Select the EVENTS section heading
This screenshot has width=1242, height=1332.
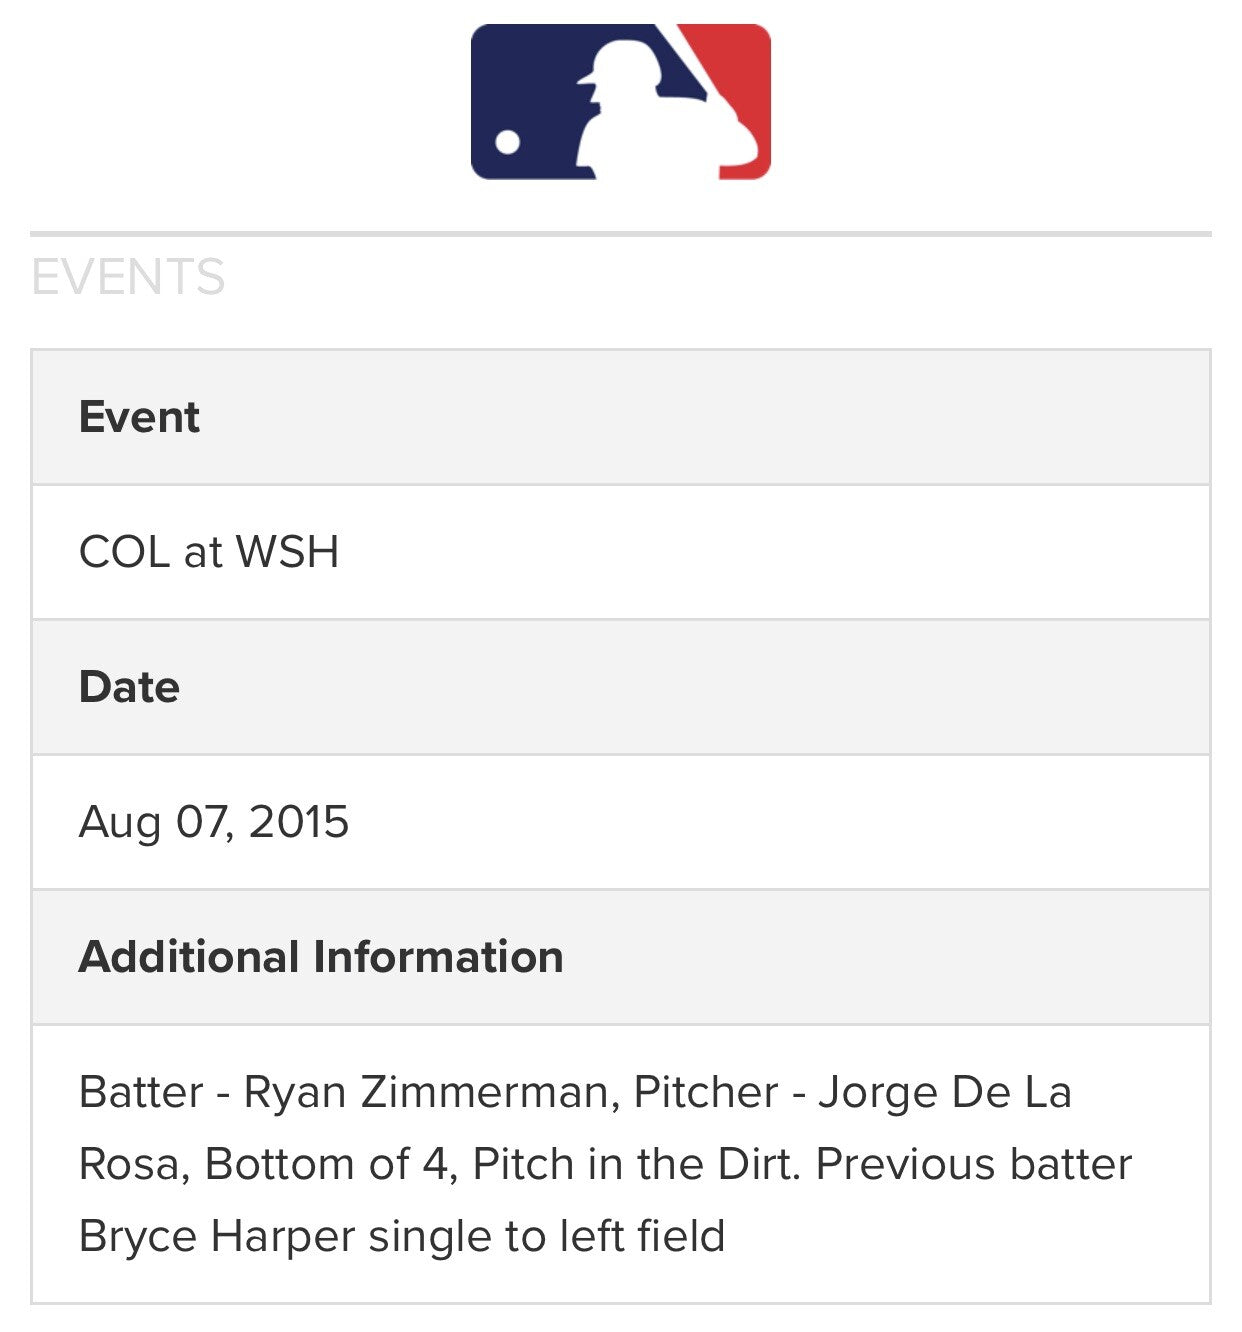[x=128, y=277]
